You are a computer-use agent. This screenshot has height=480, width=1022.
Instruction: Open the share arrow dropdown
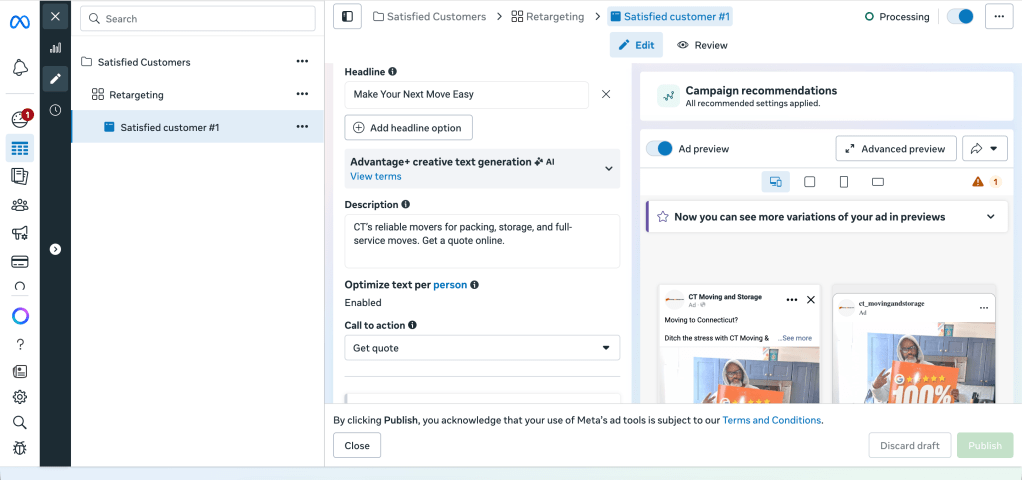coord(984,149)
